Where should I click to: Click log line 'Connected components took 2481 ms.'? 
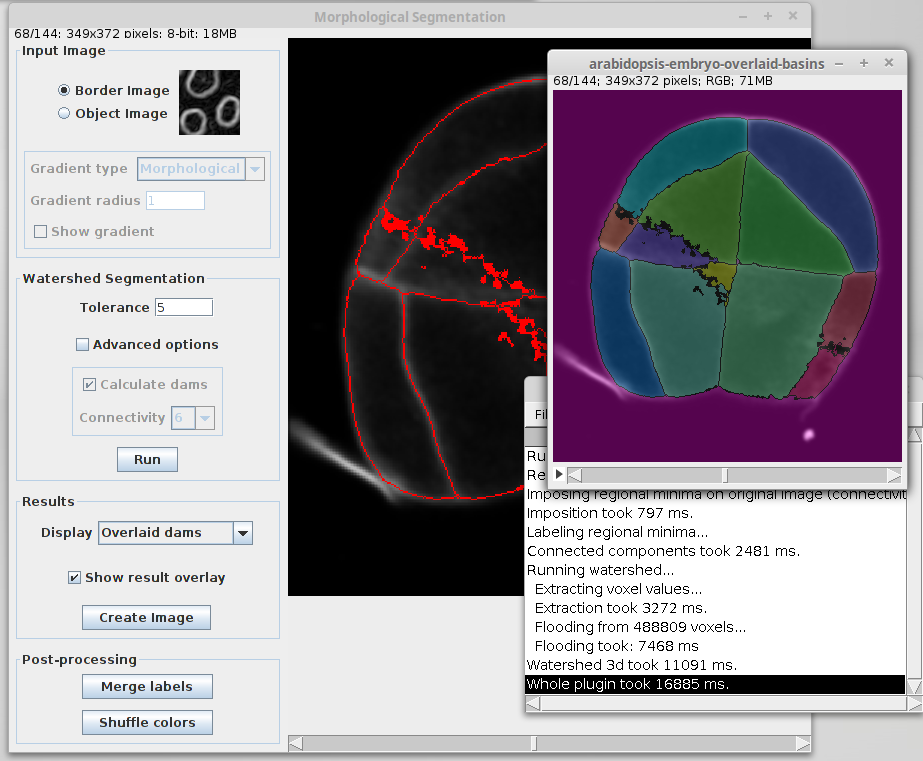pos(663,551)
